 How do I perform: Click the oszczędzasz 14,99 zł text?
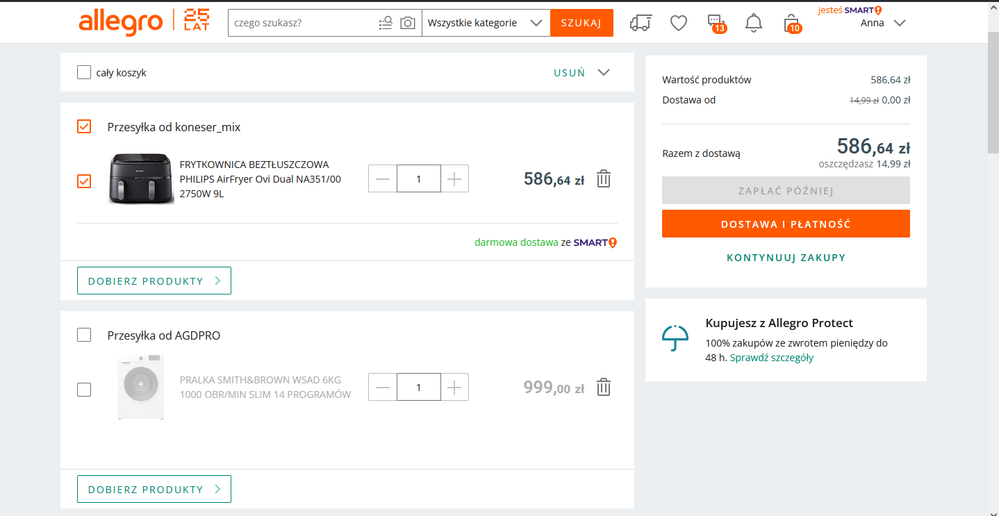click(x=864, y=164)
